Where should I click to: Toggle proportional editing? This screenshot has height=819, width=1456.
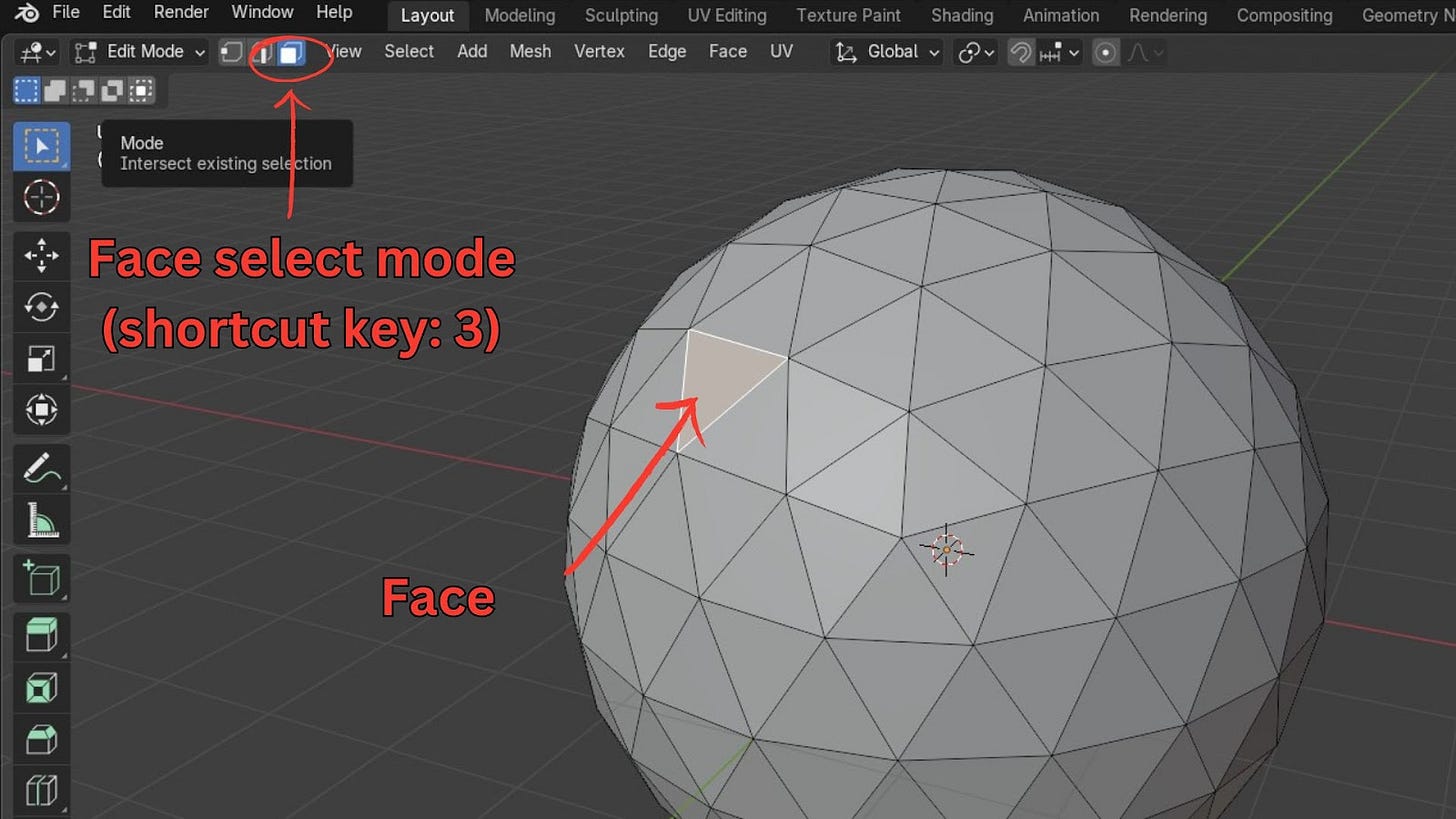(1106, 52)
